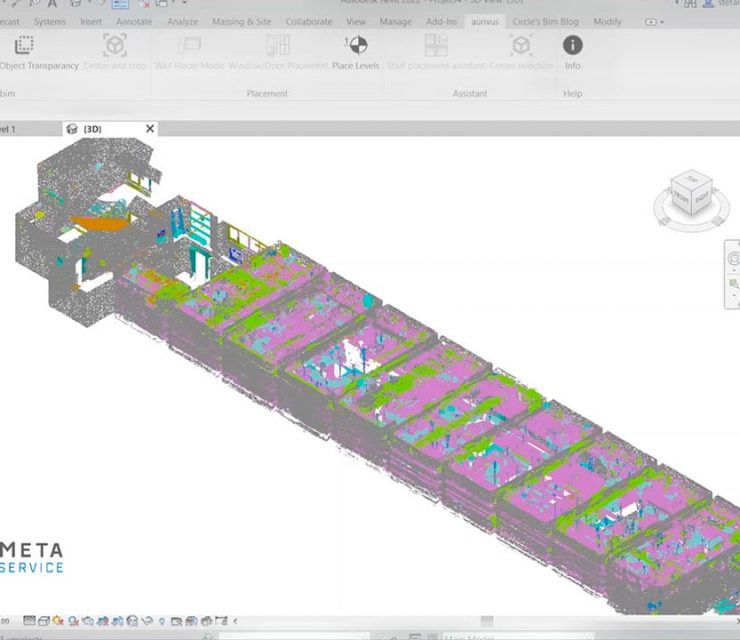Toggle Highlight Displacement Sets icon
This screenshot has height=640, width=740.
click(206, 621)
